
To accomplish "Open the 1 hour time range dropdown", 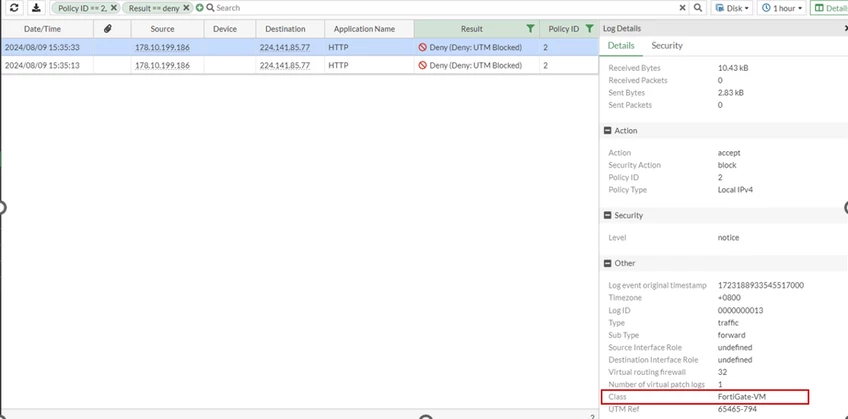I will [782, 8].
